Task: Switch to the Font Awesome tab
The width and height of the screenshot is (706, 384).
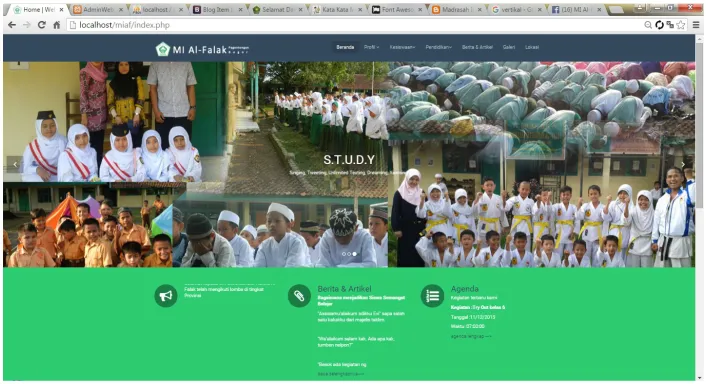Action: pyautogui.click(x=395, y=9)
